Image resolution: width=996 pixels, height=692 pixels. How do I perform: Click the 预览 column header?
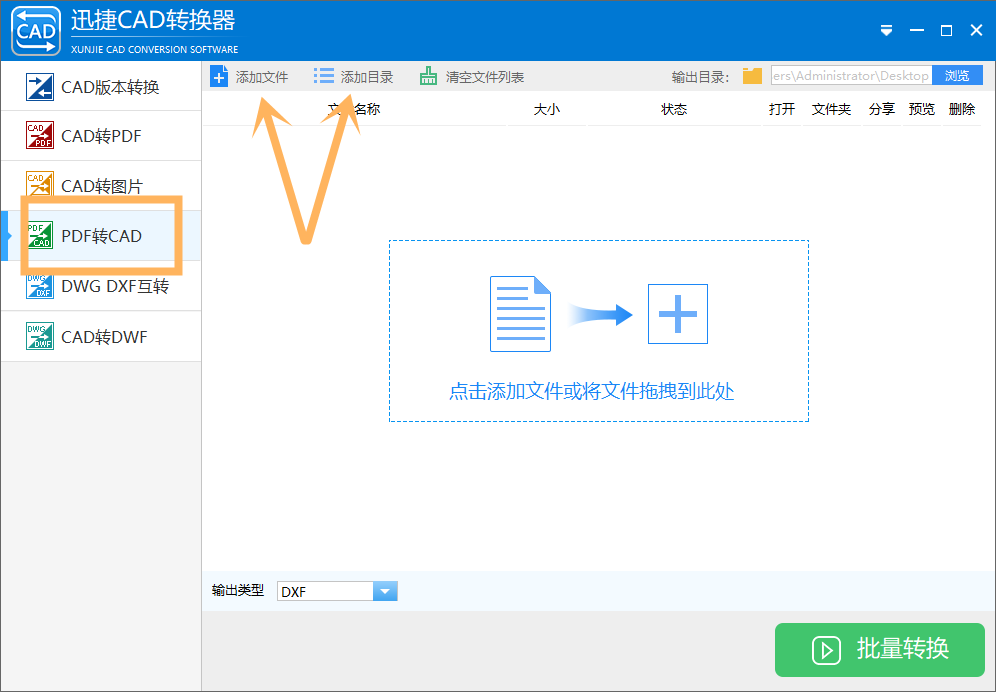point(922,109)
